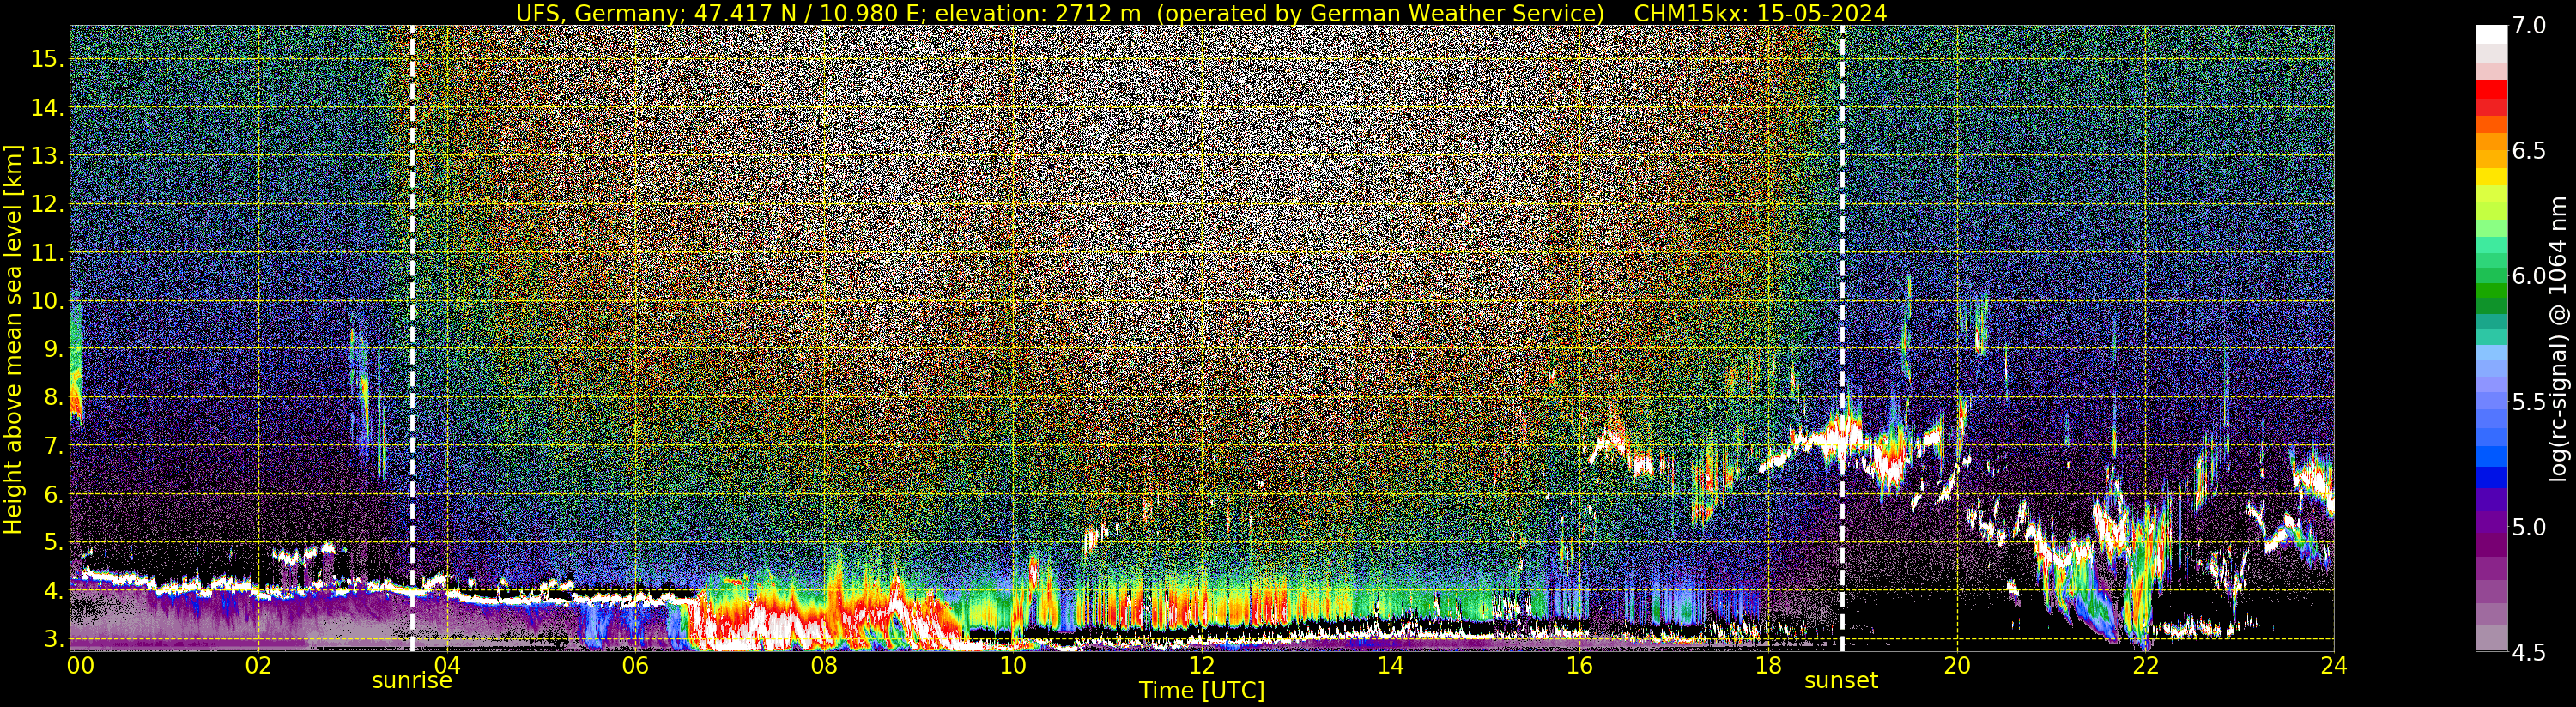Click the 'sunrise' label below the axis
This screenshot has height=707, width=2576.
click(x=412, y=681)
